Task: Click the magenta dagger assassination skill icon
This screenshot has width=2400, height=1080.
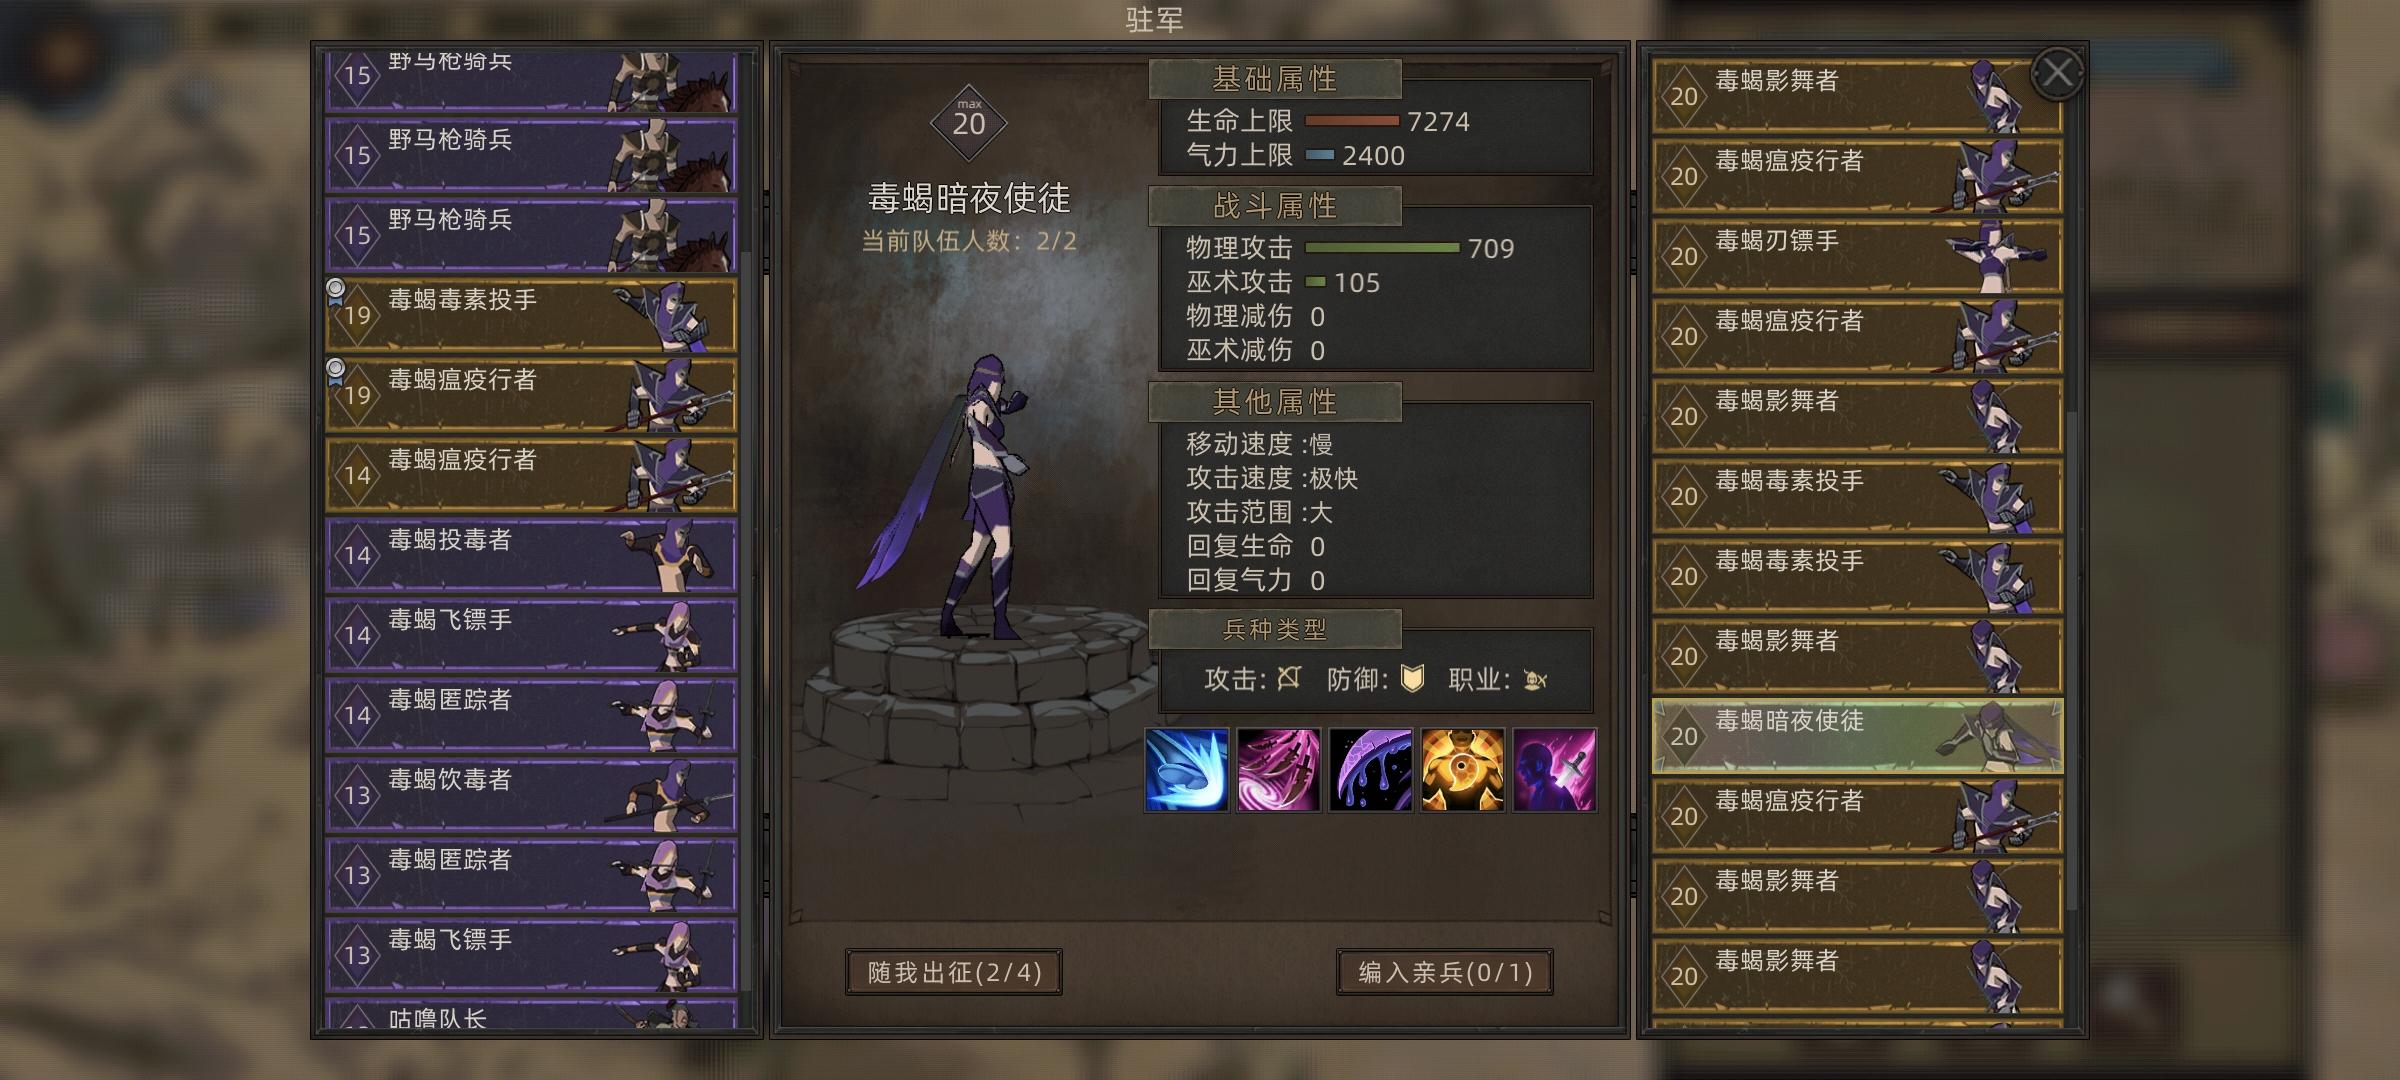Action: 1554,769
